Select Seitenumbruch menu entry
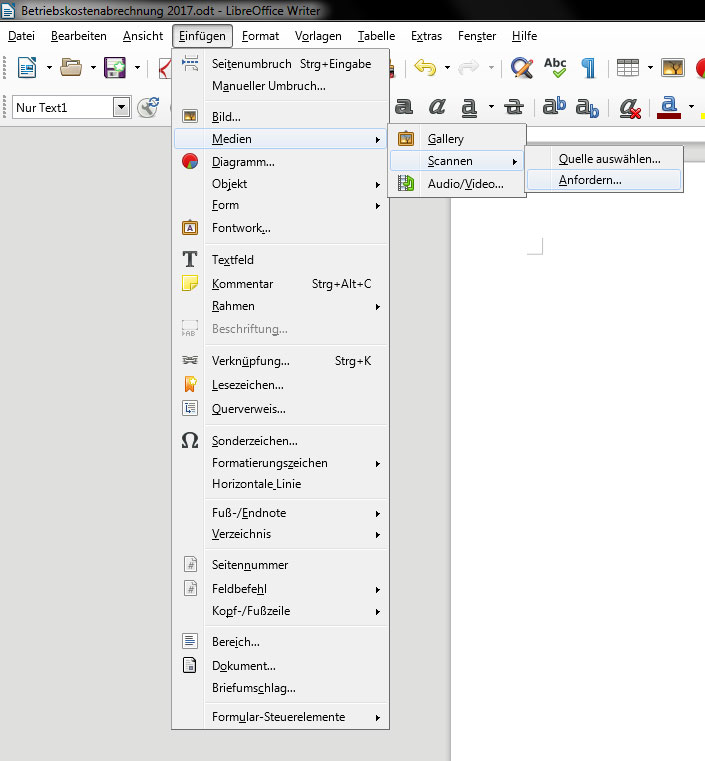The height and width of the screenshot is (761, 705). [281, 64]
